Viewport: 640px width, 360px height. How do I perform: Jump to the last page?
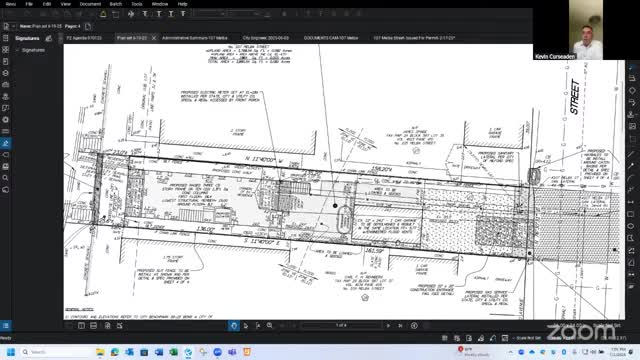coord(400,325)
